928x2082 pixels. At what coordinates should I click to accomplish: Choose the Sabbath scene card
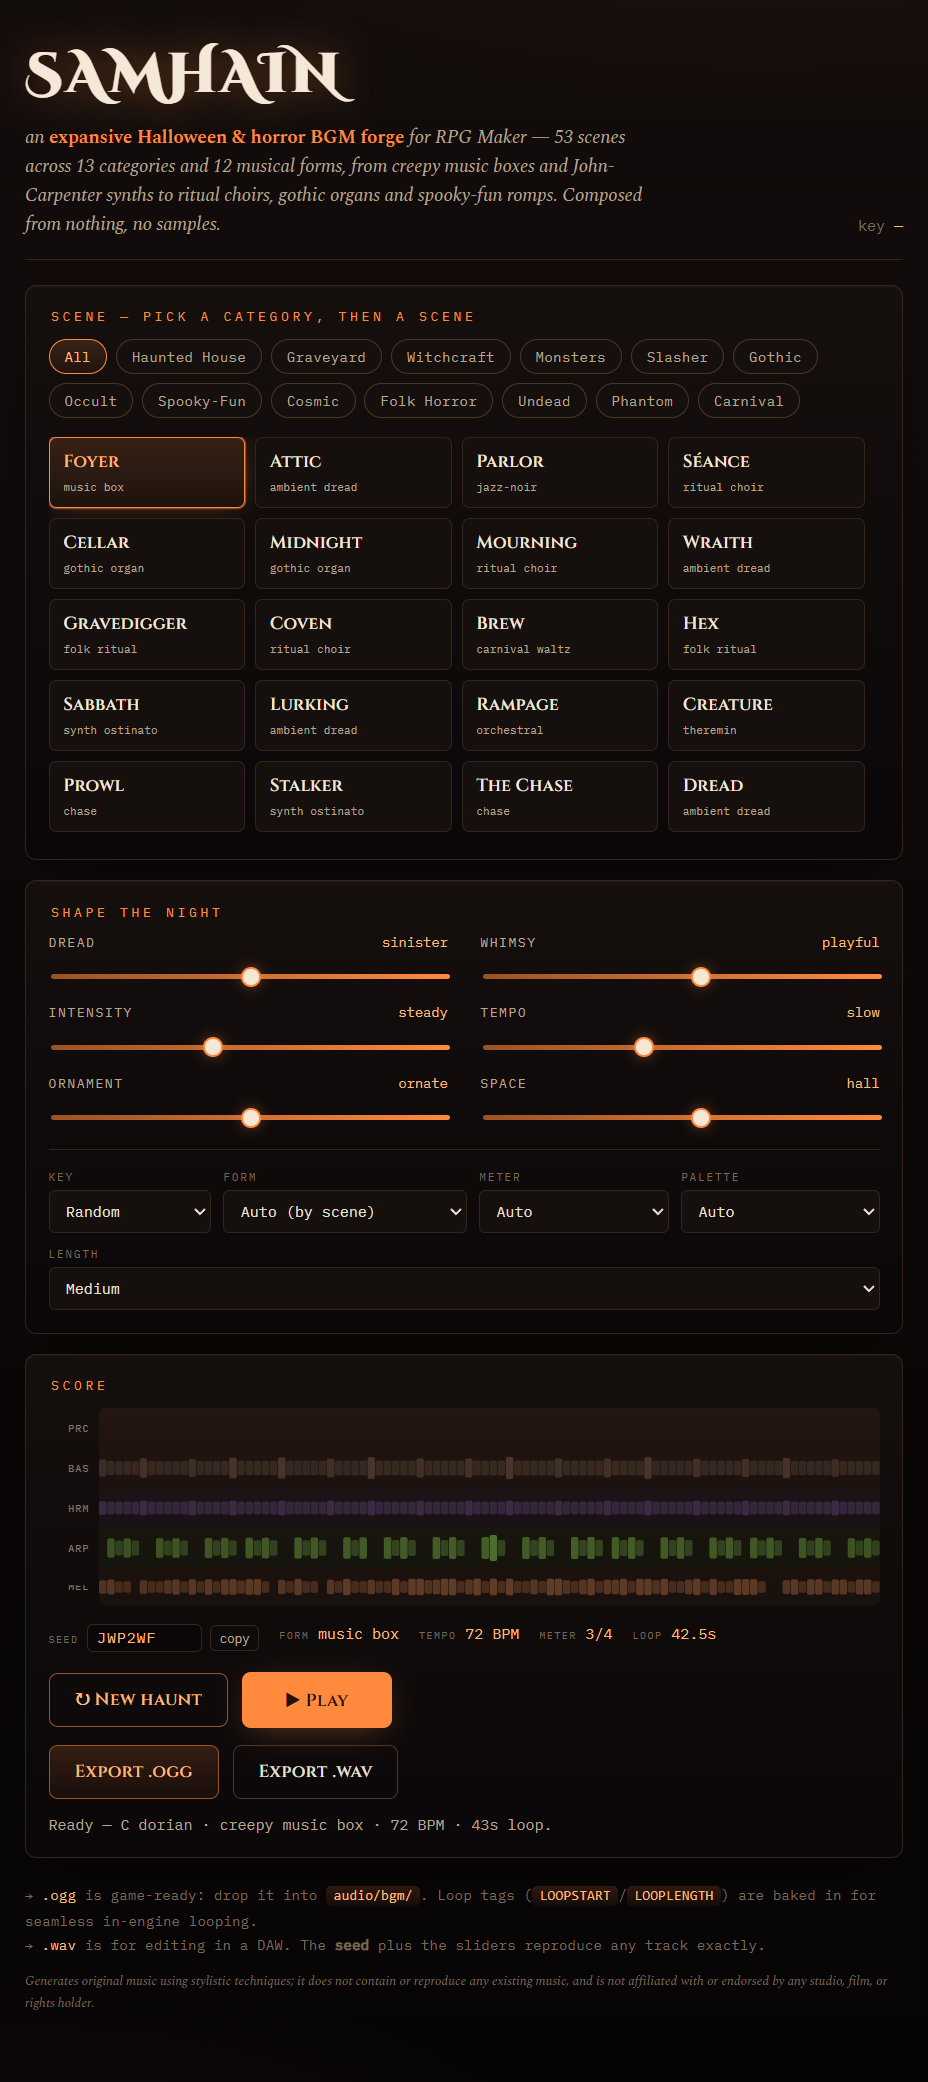click(147, 715)
